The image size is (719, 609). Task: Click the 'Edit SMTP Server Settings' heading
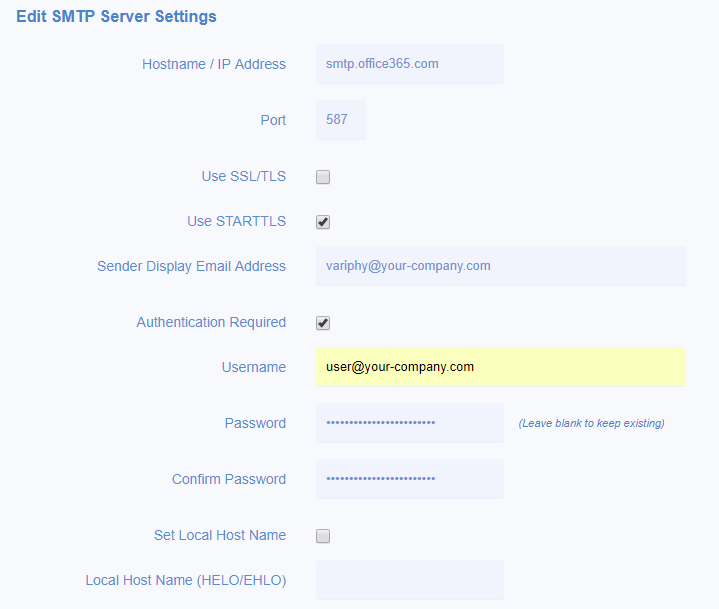pyautogui.click(x=116, y=17)
